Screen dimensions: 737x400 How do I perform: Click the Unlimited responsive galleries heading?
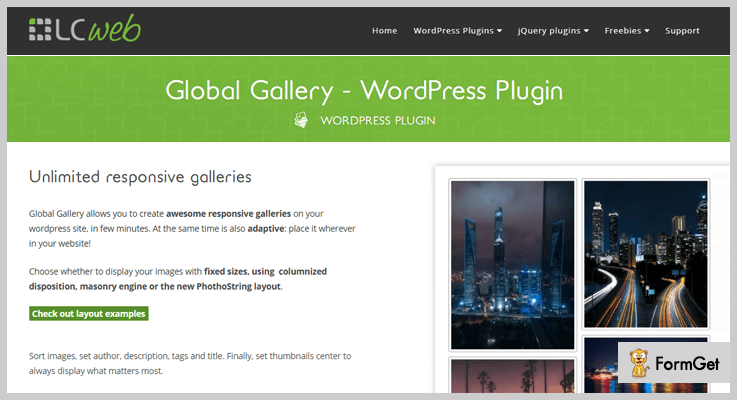pyautogui.click(x=140, y=177)
